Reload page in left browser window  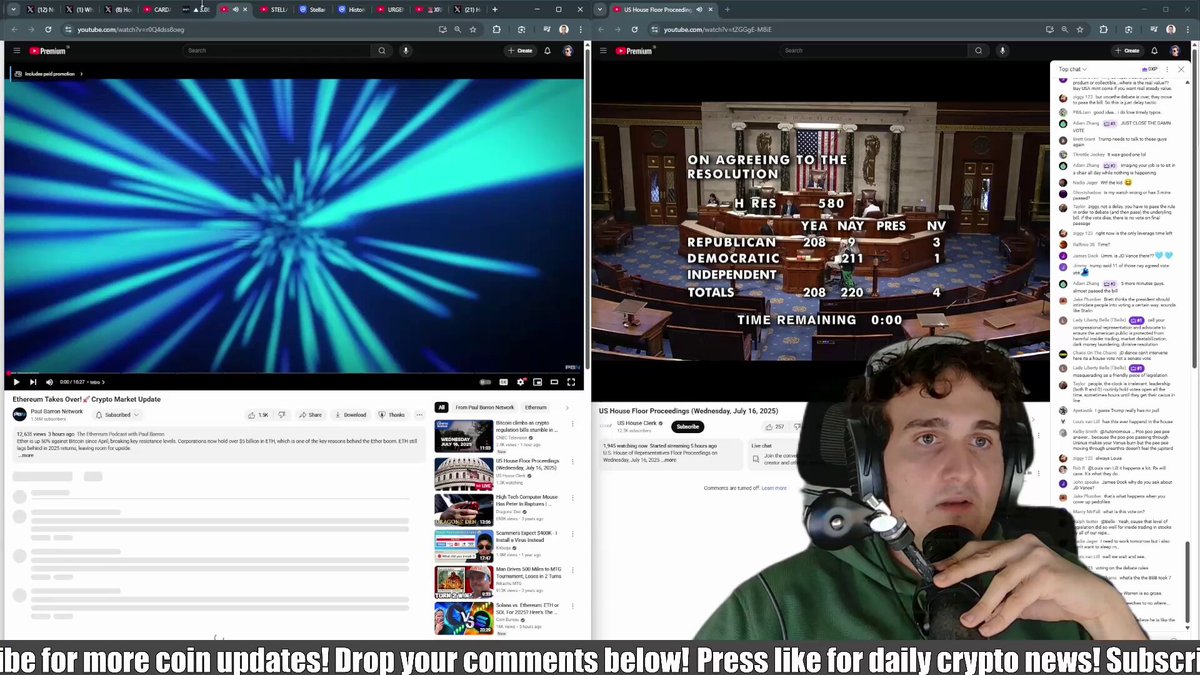click(x=47, y=29)
